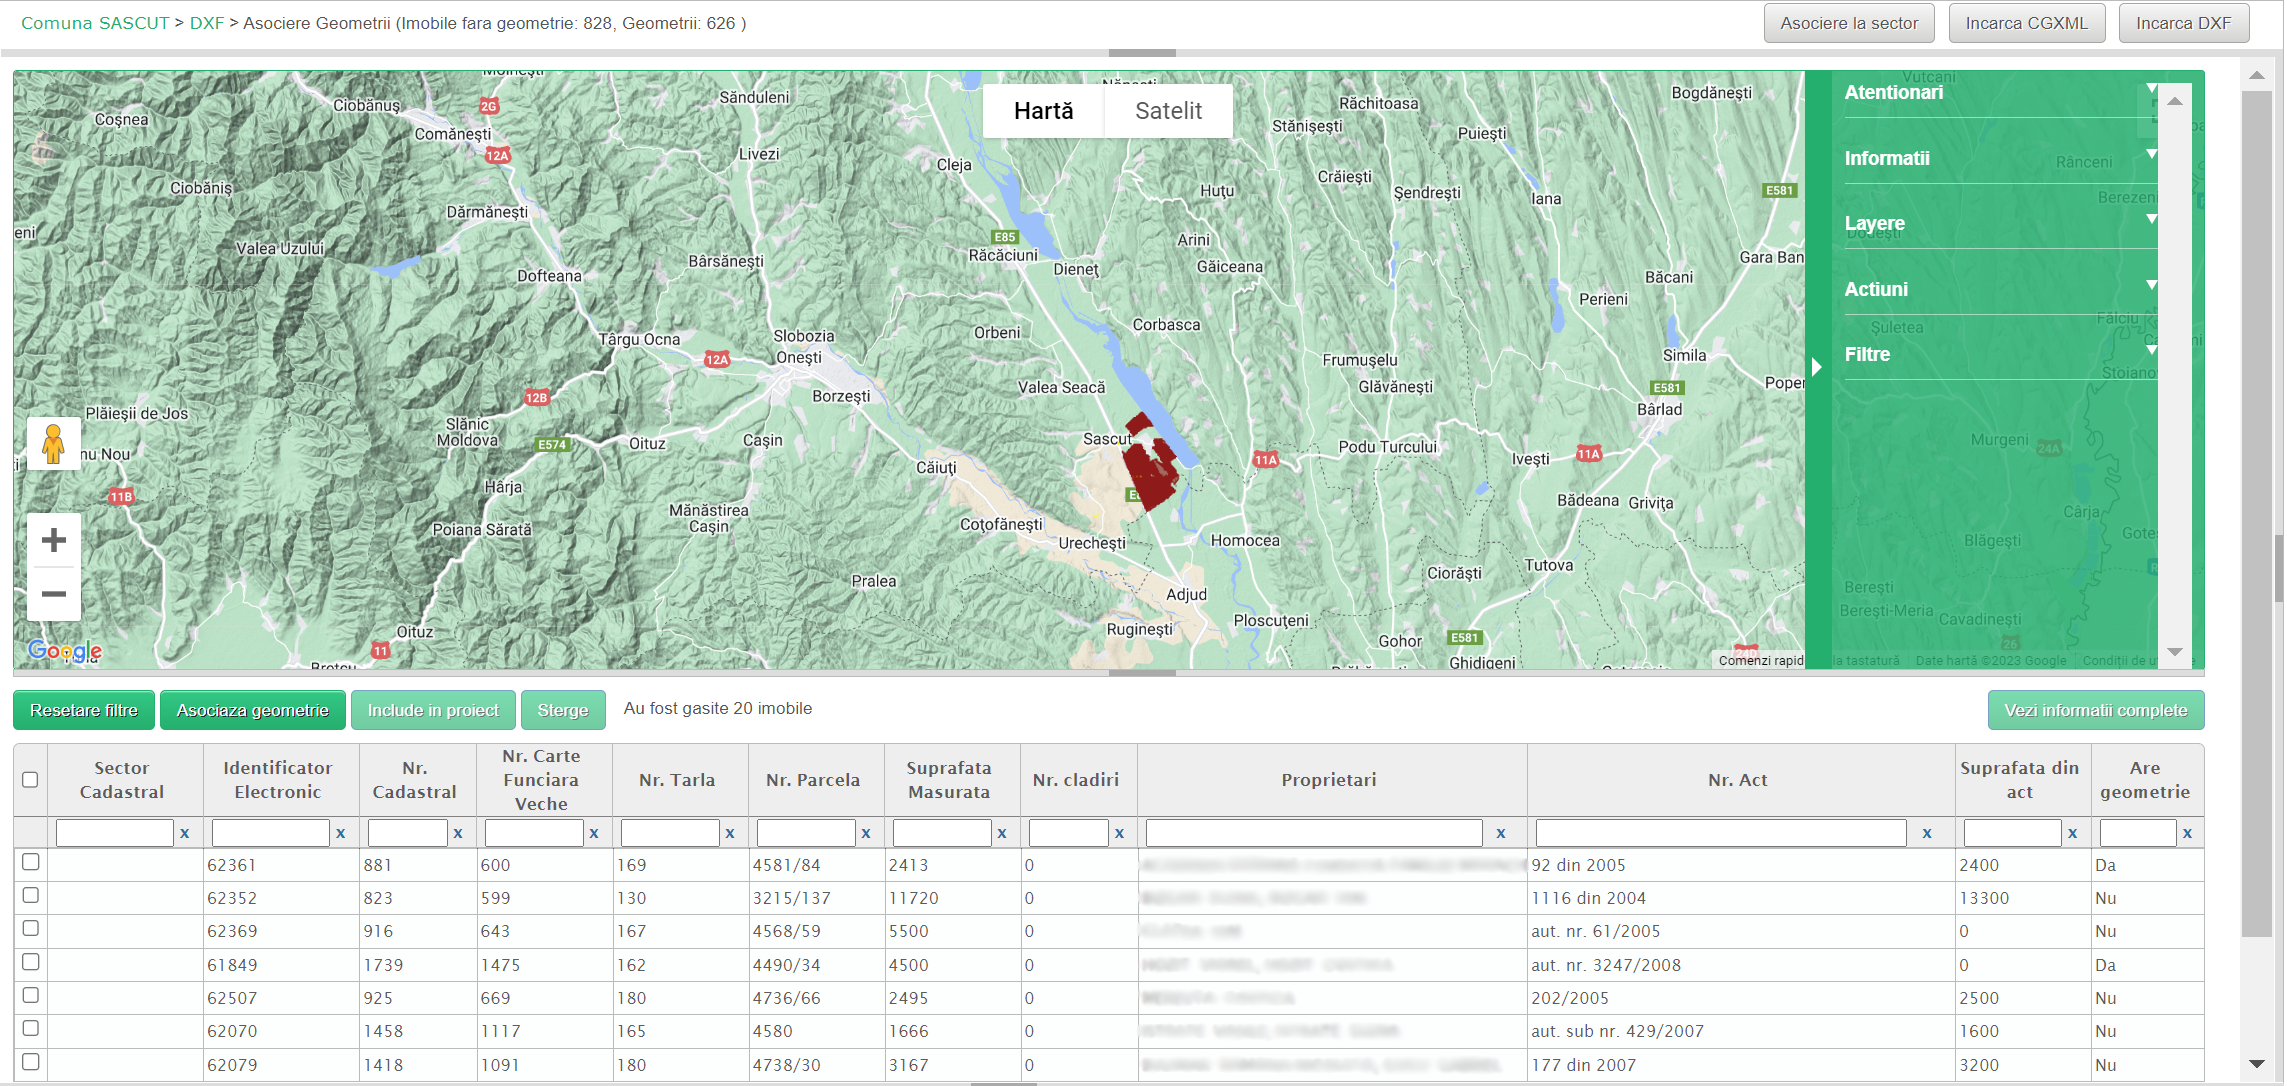Select the Hartă map tab

click(x=1043, y=111)
